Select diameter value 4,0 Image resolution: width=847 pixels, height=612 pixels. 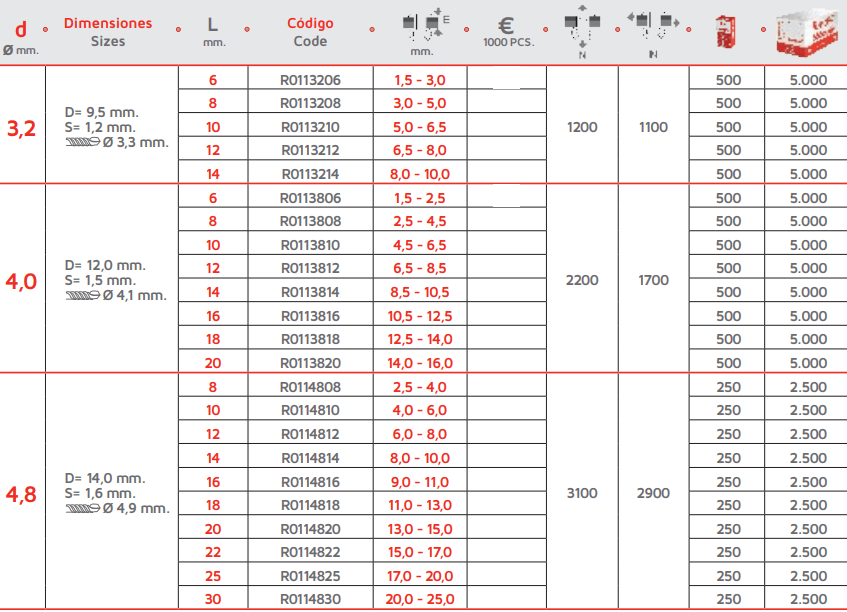(21, 281)
